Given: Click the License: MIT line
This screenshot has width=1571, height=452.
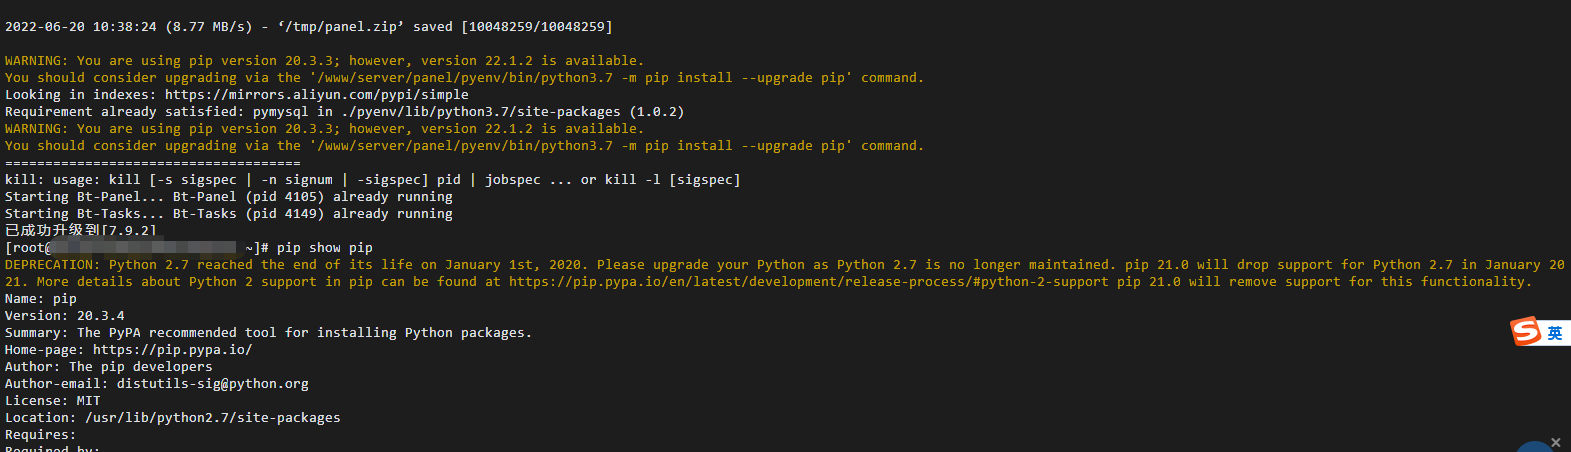Looking at the screenshot, I should [x=53, y=401].
